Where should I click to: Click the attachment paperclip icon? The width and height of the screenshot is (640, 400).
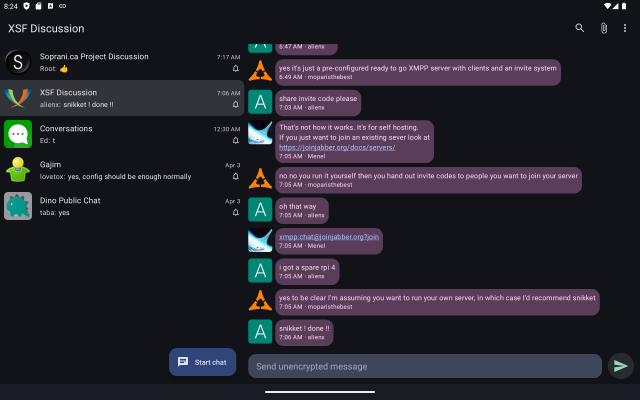point(604,28)
